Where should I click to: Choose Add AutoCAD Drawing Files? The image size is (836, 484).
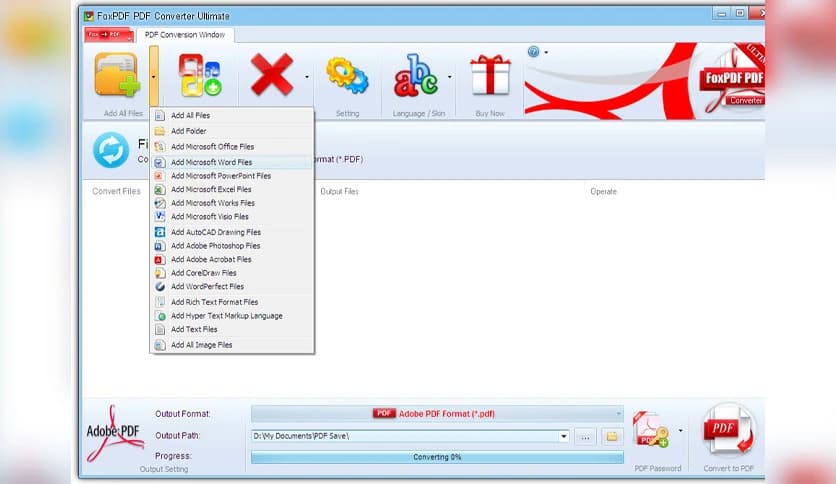232,232
